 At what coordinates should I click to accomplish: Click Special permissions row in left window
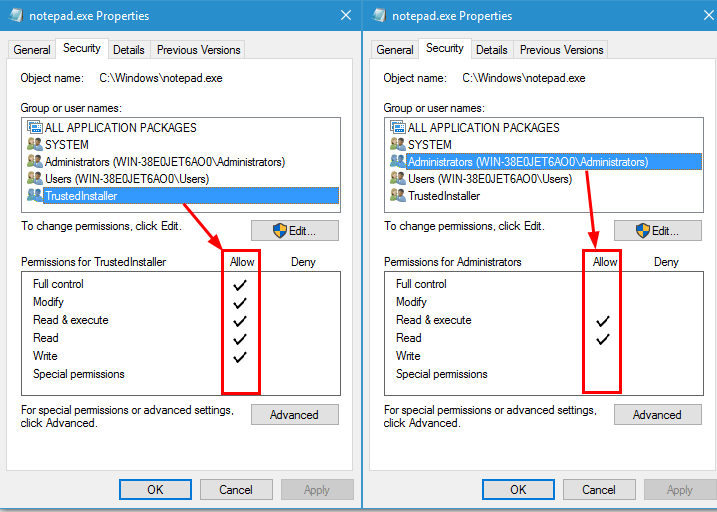tap(181, 374)
